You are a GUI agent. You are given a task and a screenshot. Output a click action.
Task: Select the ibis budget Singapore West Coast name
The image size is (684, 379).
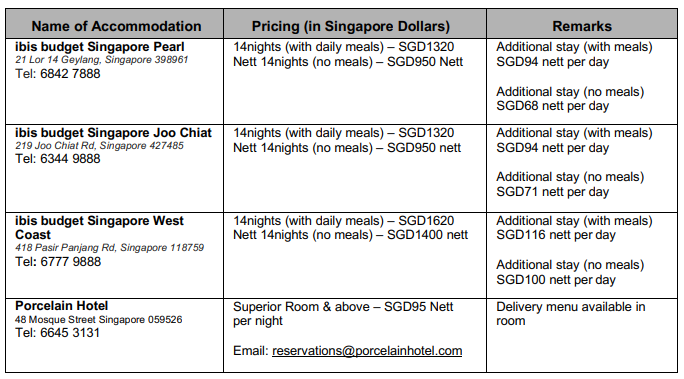click(99, 228)
